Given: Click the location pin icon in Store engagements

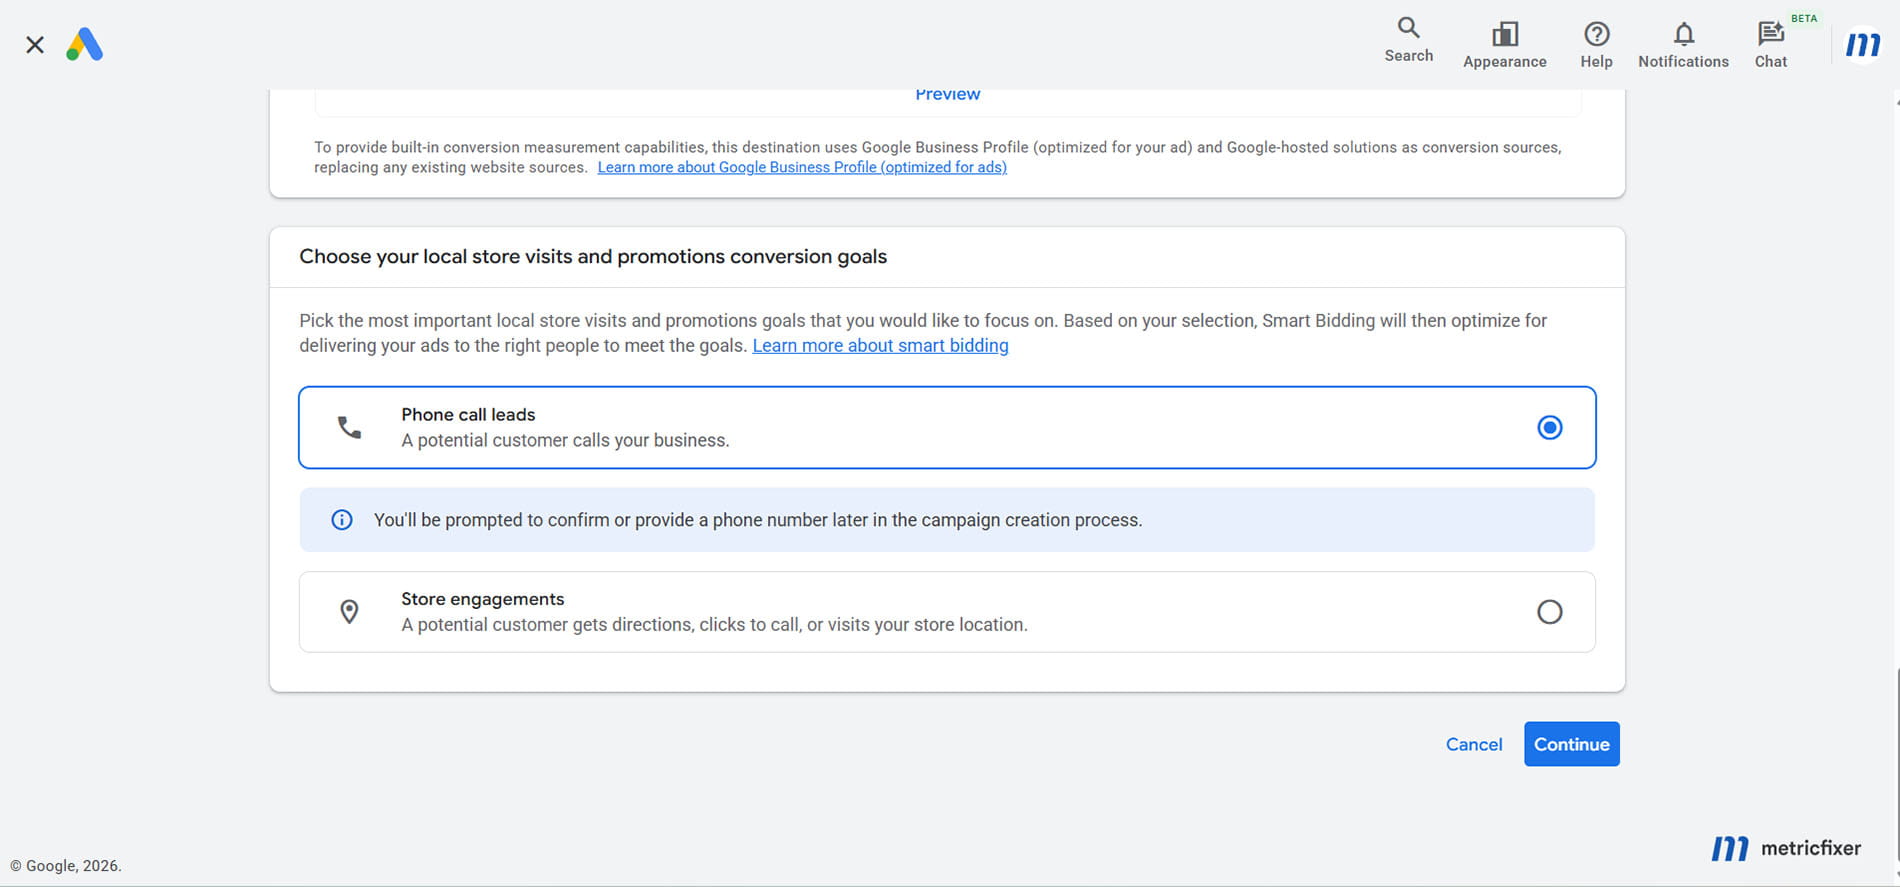Looking at the screenshot, I should 349,612.
